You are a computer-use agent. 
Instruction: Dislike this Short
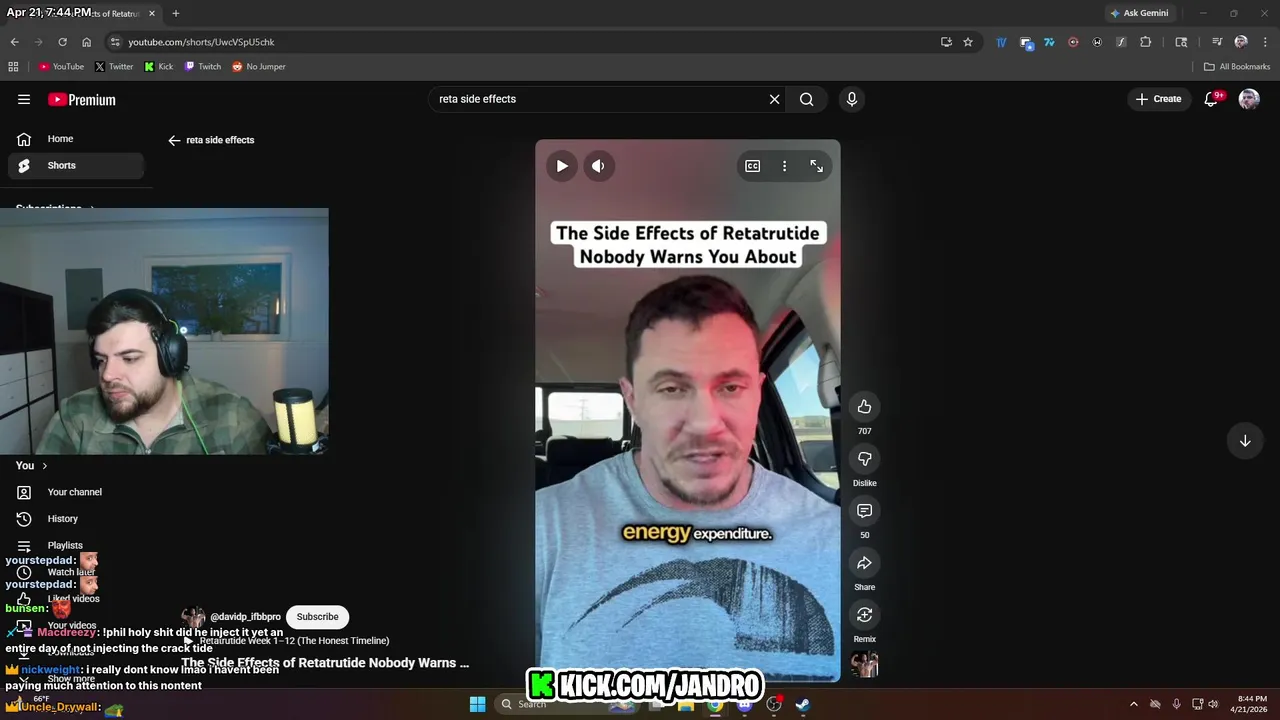click(x=864, y=459)
